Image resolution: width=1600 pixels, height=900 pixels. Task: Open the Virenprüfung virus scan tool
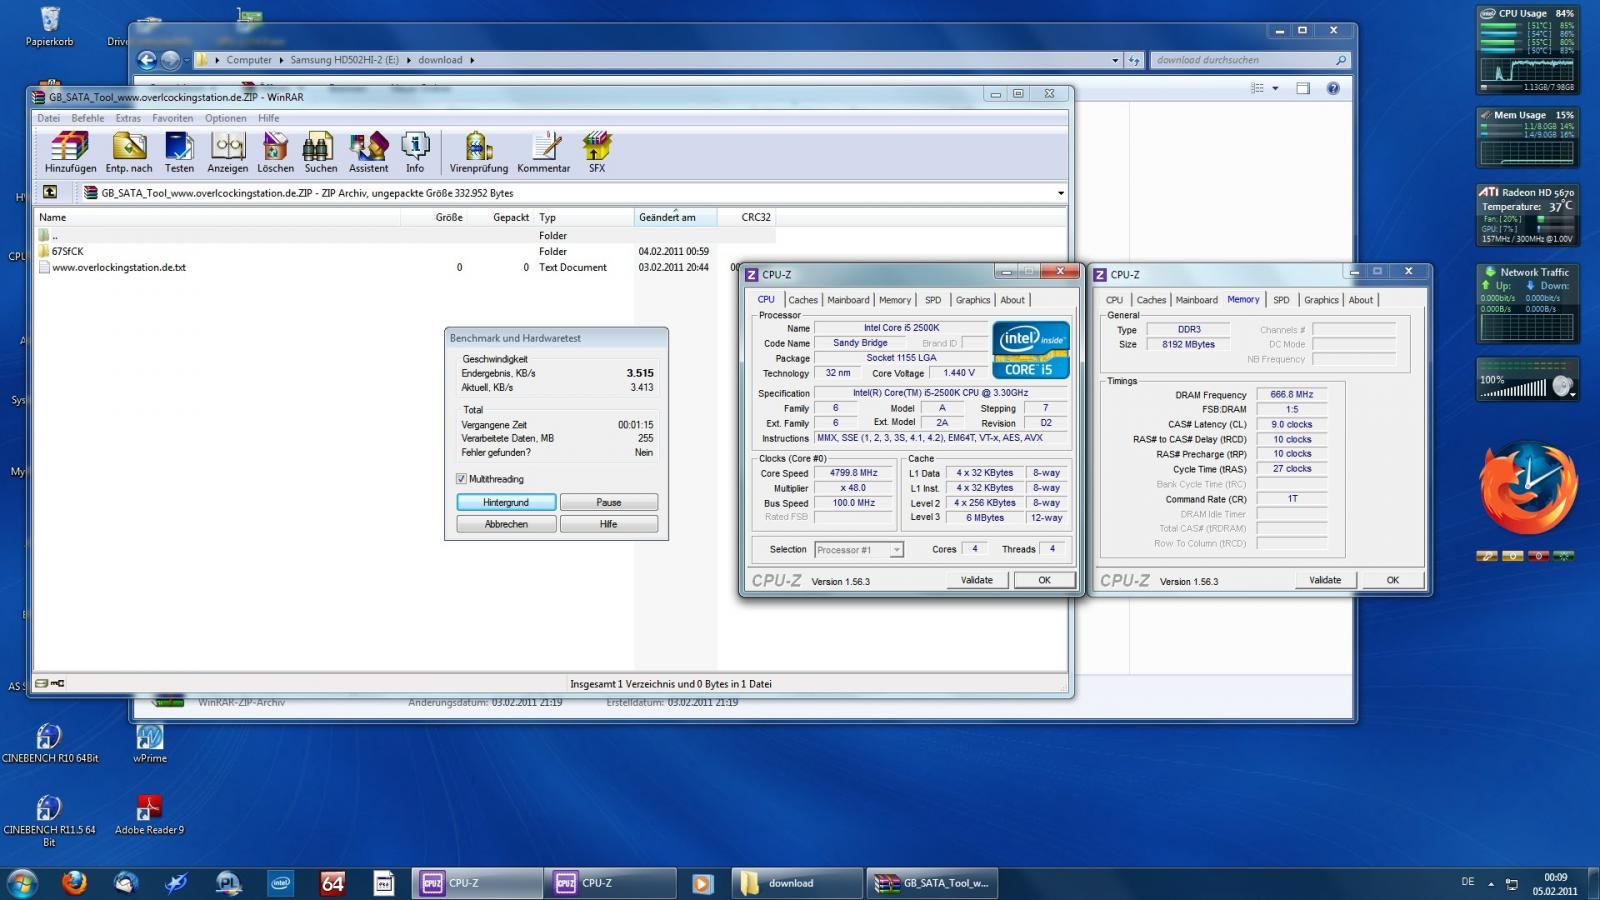[478, 148]
